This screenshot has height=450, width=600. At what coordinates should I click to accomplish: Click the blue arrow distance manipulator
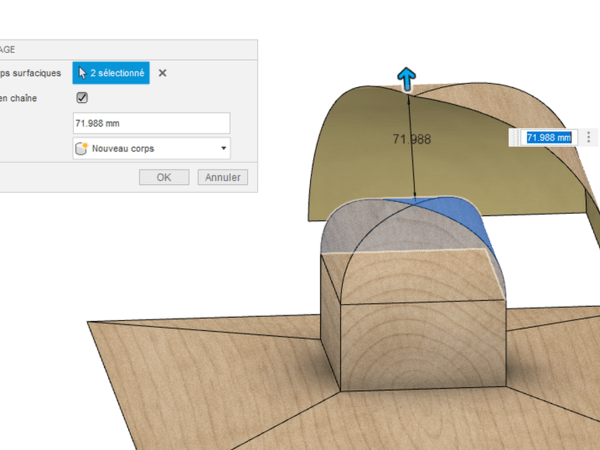(406, 78)
